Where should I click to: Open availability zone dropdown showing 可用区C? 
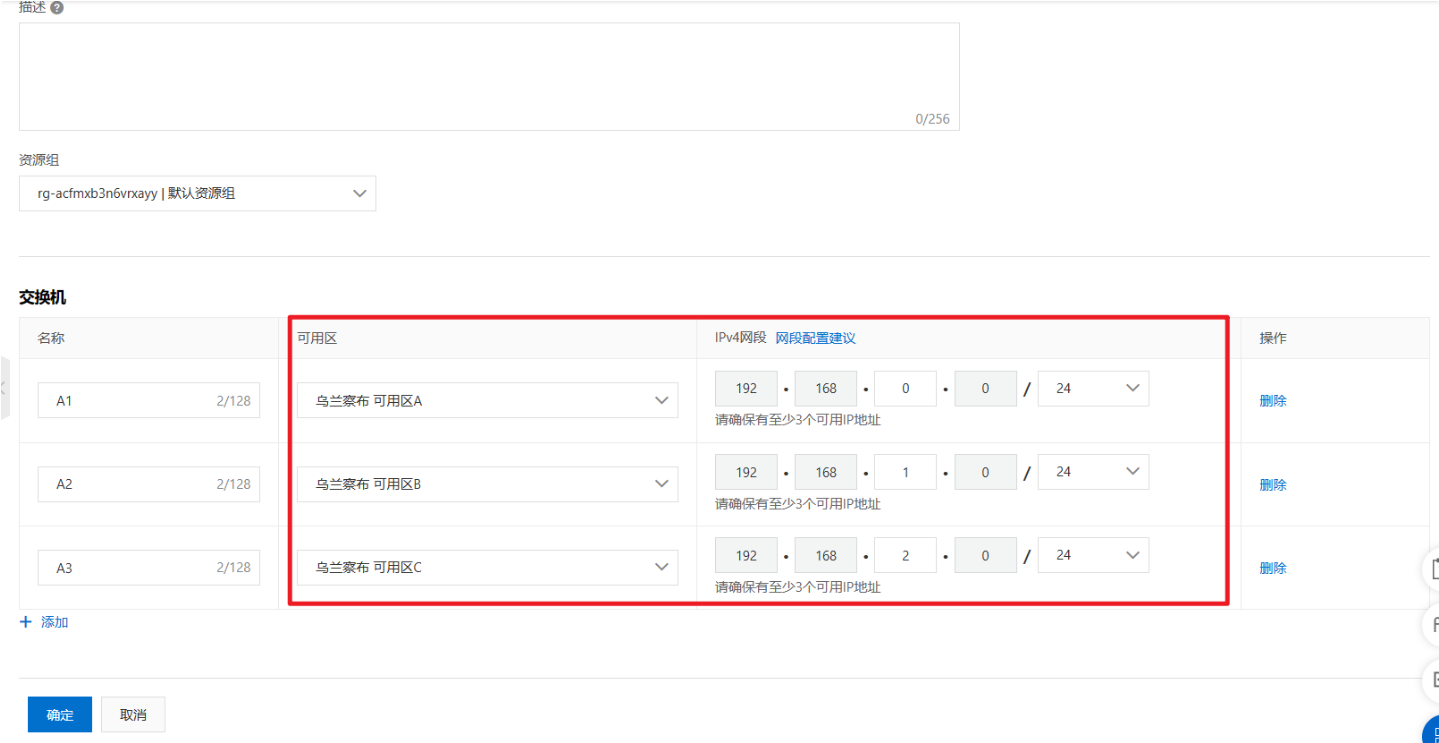click(x=488, y=567)
